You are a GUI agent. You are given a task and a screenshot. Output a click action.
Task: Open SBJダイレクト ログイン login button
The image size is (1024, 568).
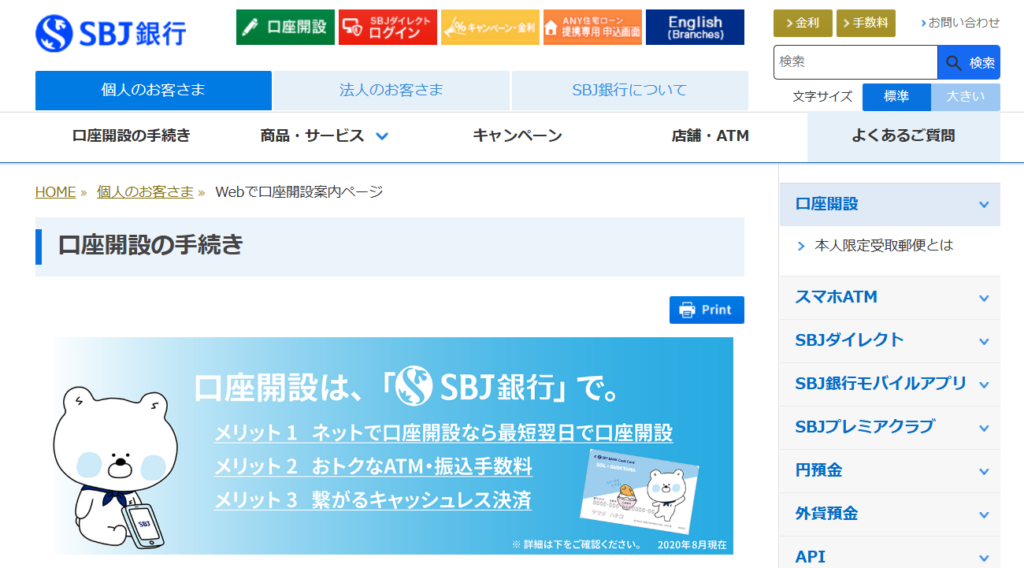[x=387, y=27]
